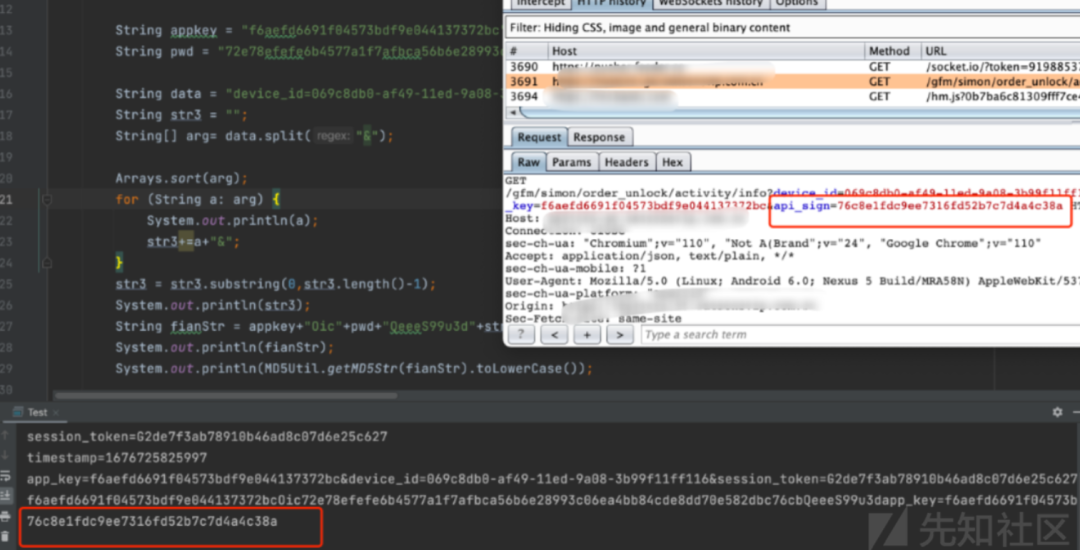Click the /socket.io/ URL cell
Viewport: 1080px width, 550px height.
coord(1002,67)
